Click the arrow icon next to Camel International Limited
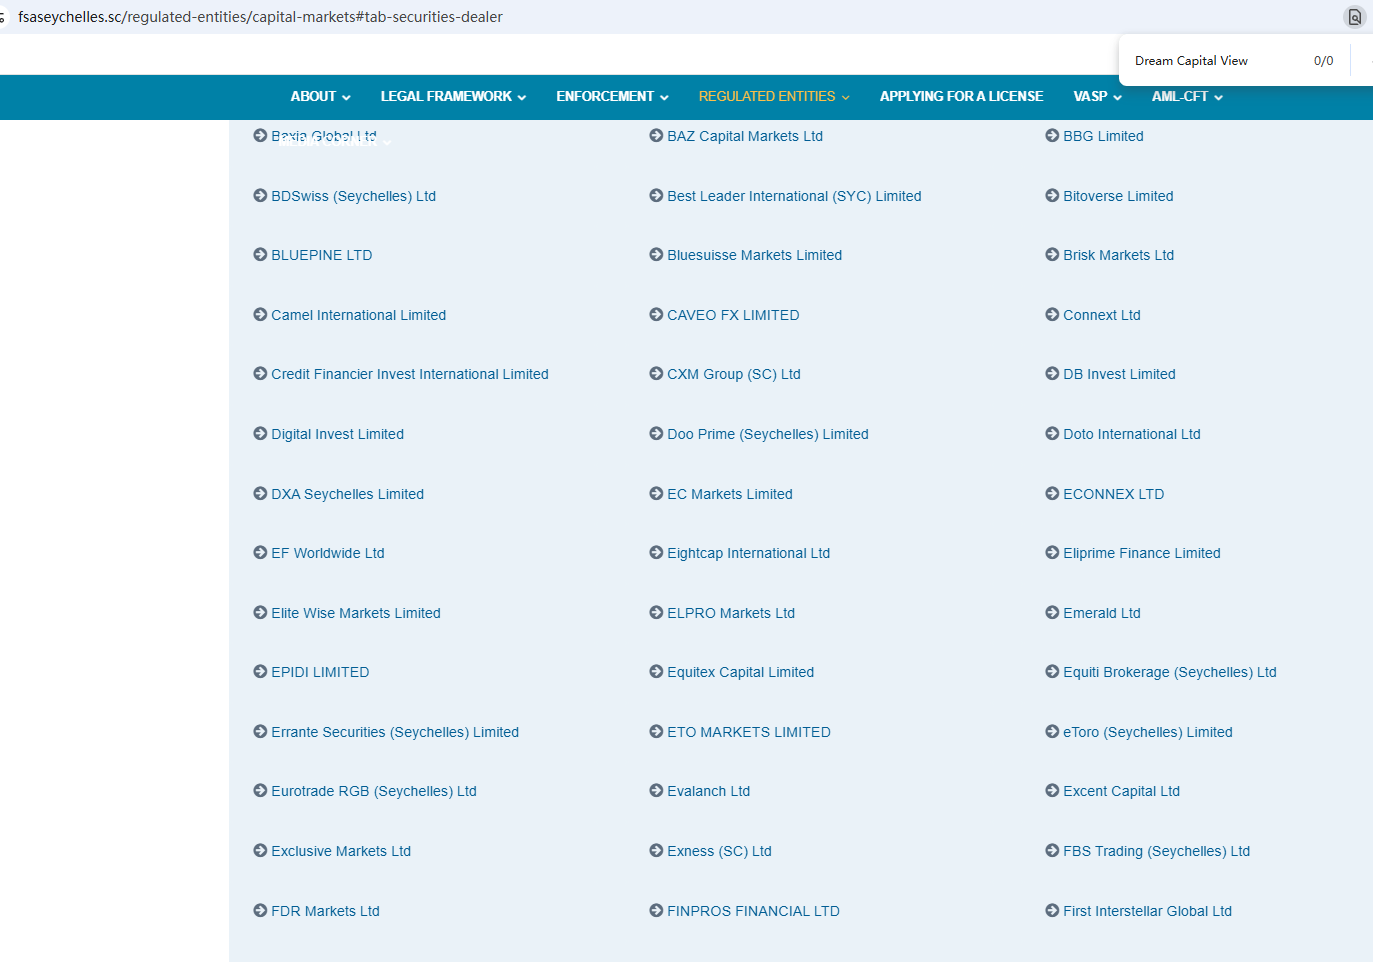1373x962 pixels. [x=260, y=315]
